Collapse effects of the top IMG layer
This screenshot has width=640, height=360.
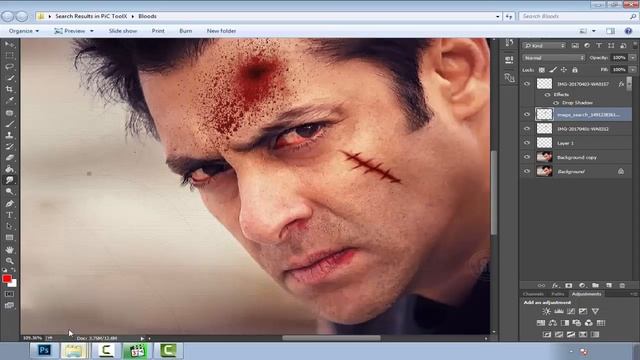tap(629, 84)
